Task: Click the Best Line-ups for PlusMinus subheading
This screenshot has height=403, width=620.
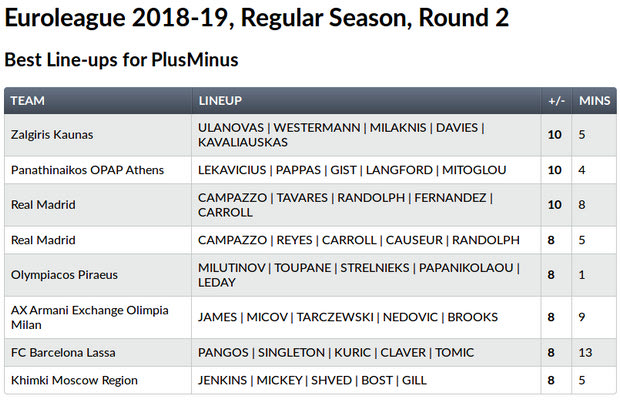Action: [121, 60]
